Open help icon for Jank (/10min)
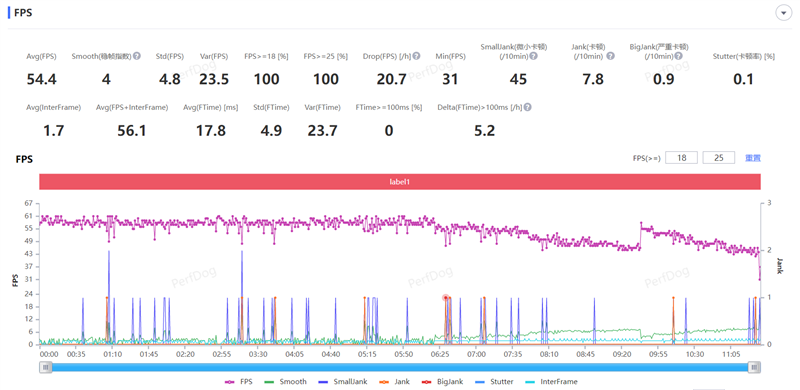 610,56
